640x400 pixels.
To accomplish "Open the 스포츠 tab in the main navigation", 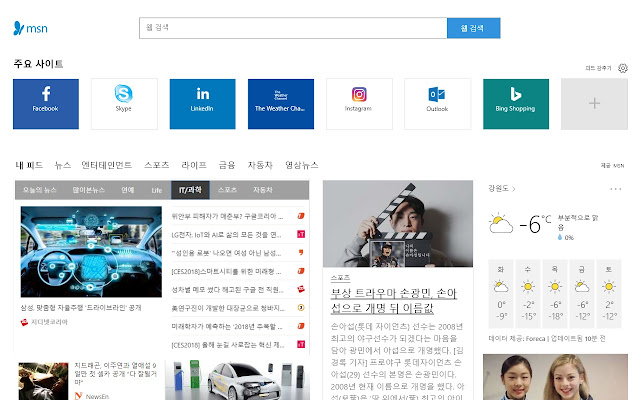I will click(x=157, y=165).
